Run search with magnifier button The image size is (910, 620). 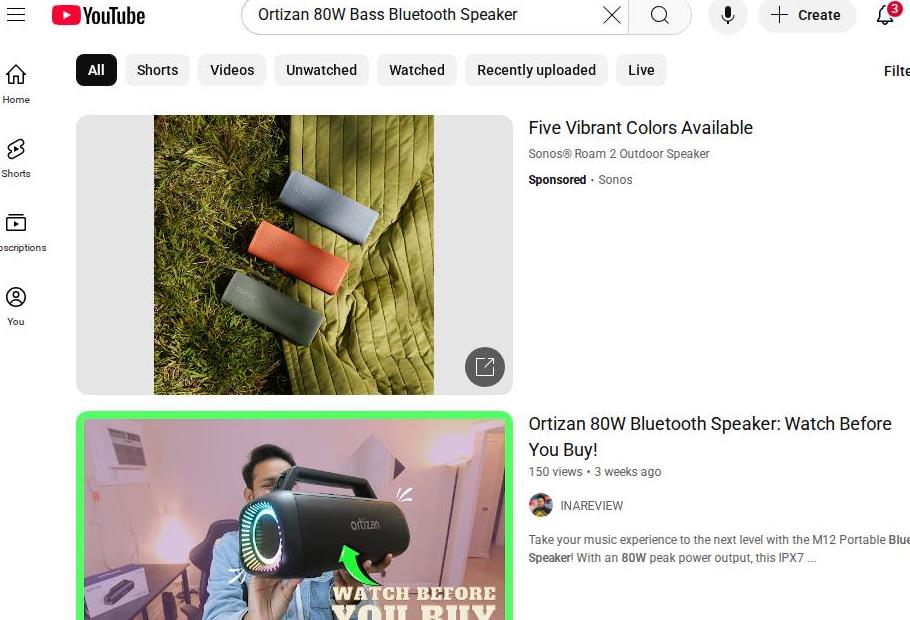(x=659, y=15)
